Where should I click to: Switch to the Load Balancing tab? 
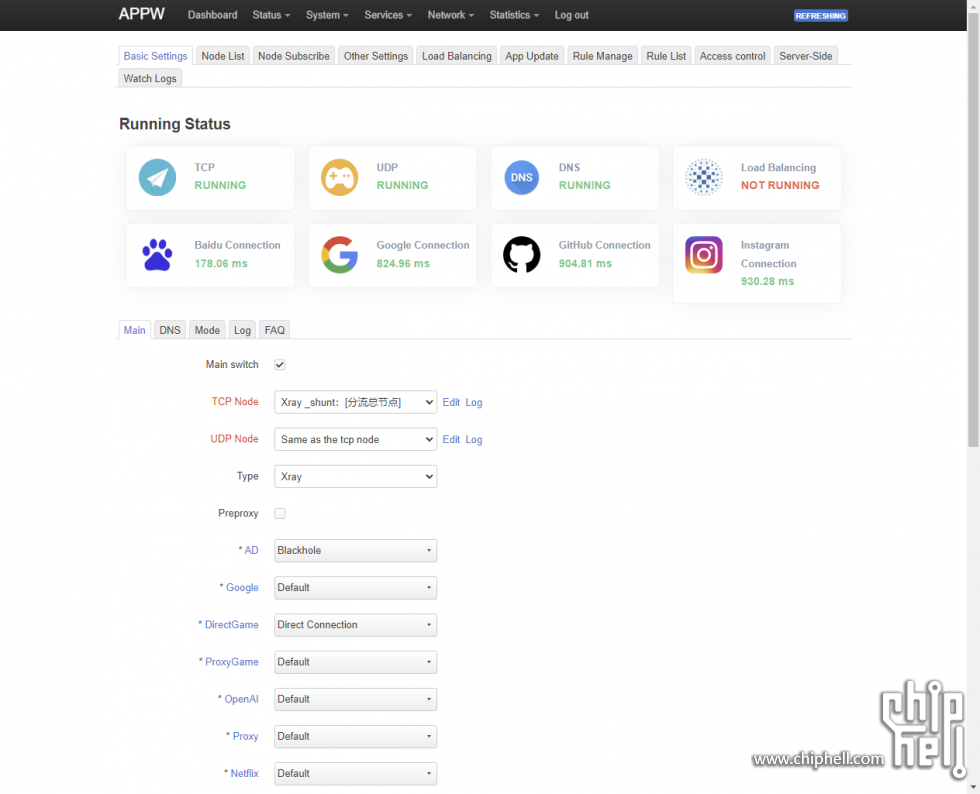[457, 56]
